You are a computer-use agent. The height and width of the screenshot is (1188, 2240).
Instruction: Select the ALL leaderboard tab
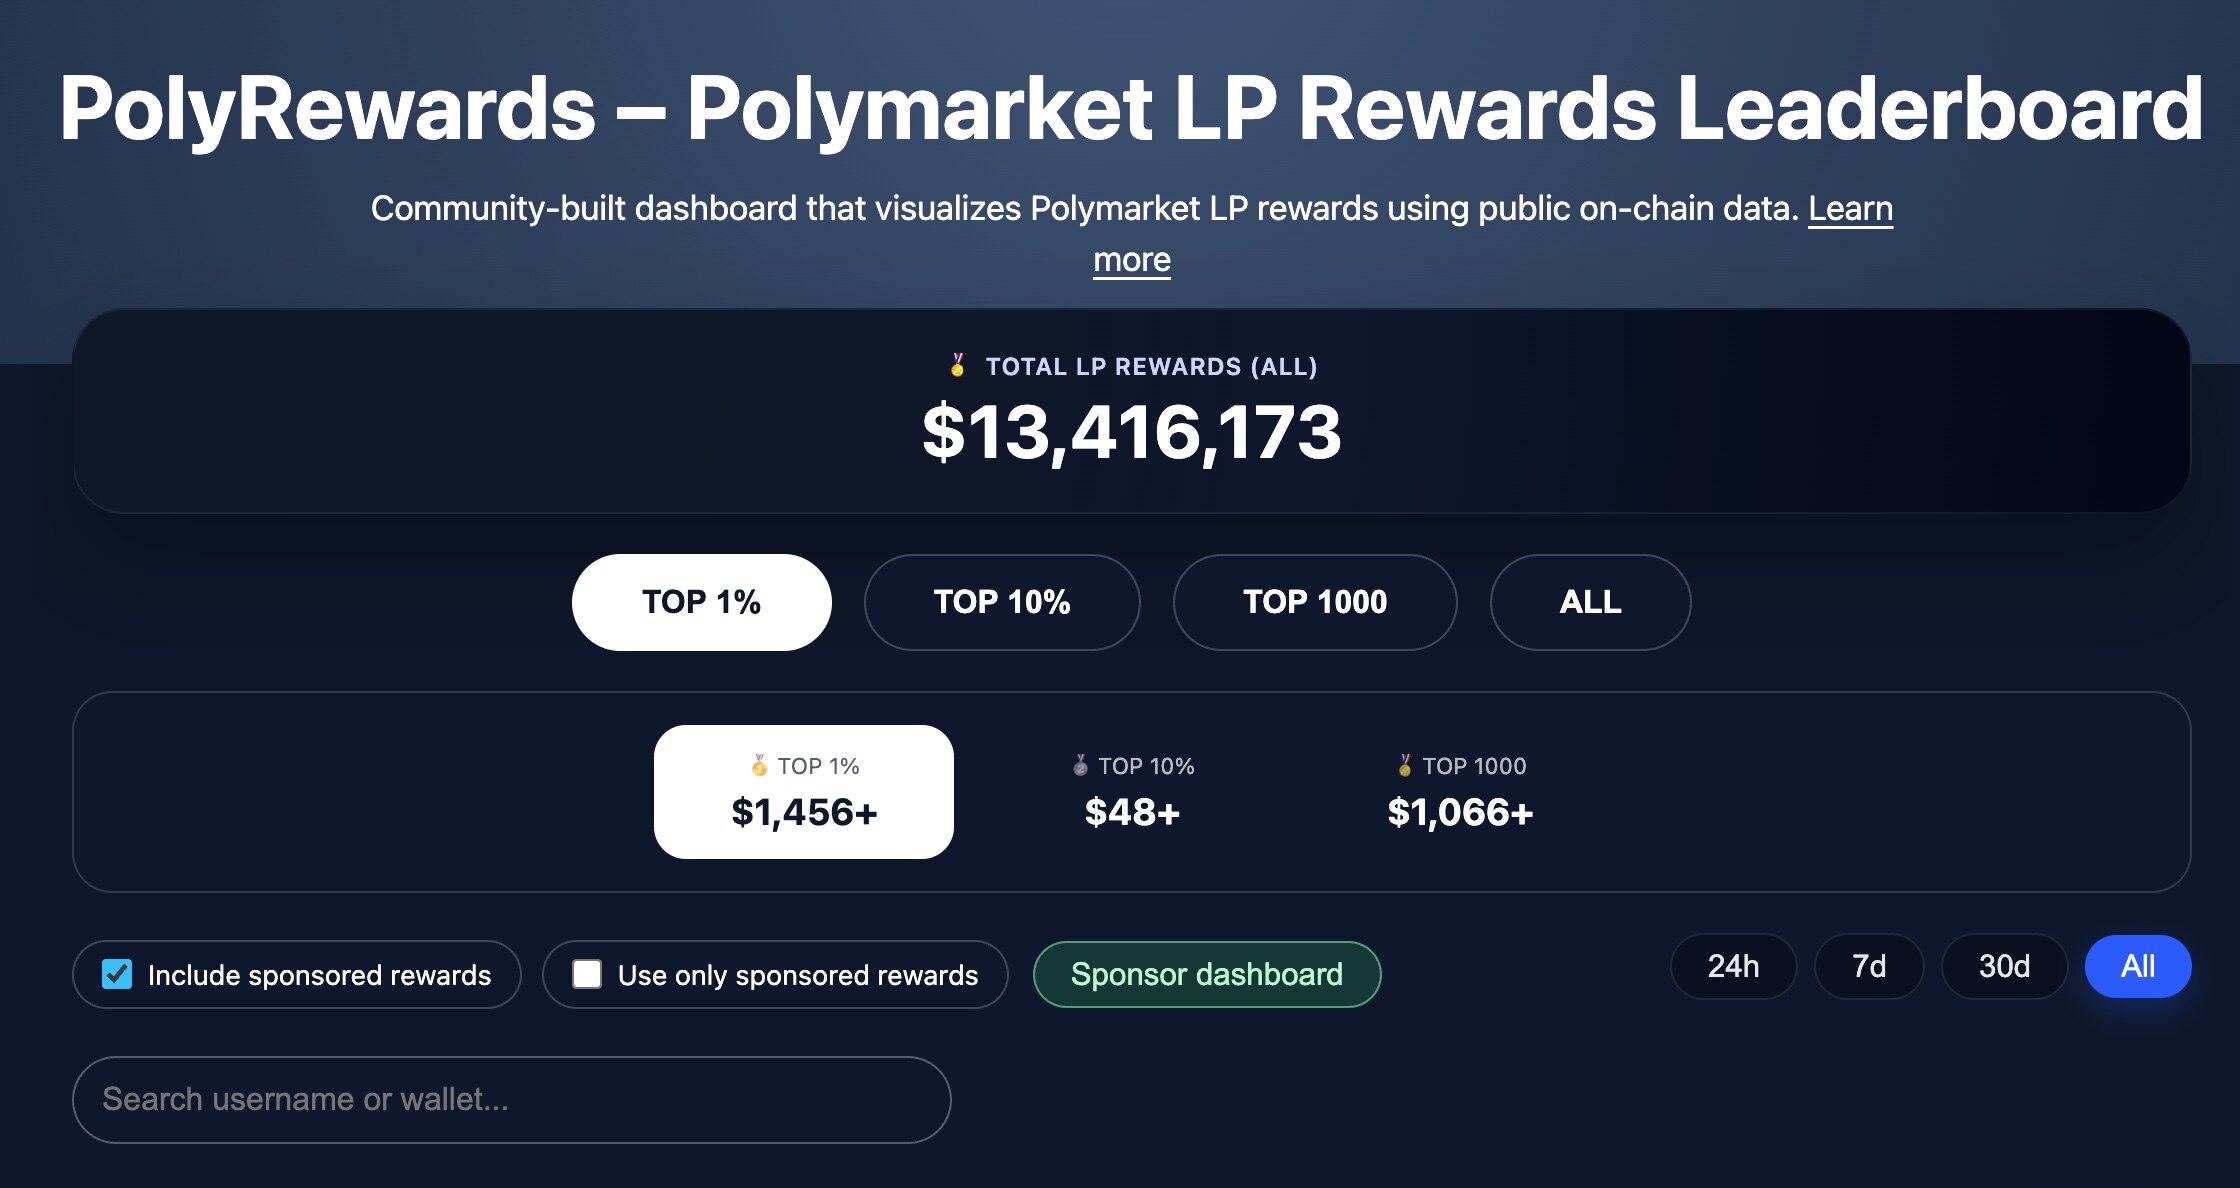point(1590,602)
